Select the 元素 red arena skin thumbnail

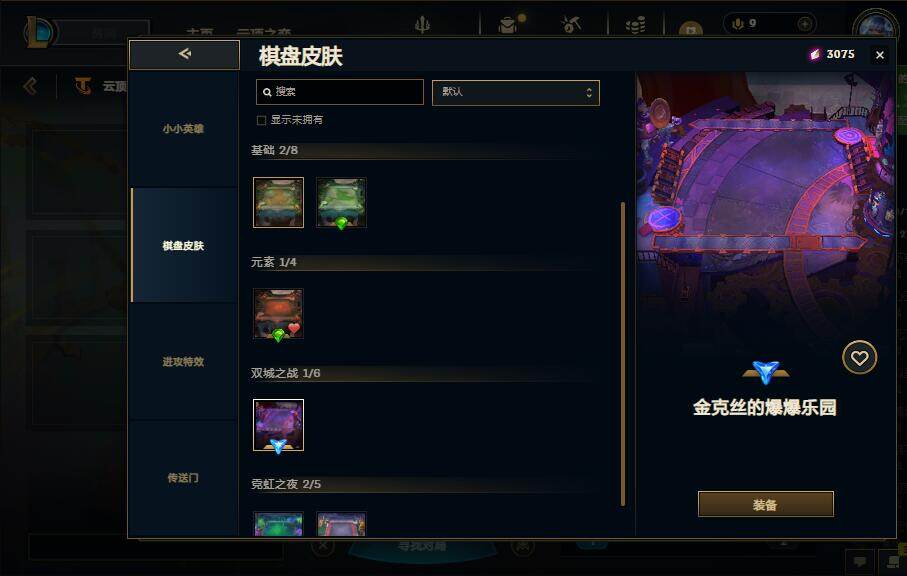click(278, 314)
